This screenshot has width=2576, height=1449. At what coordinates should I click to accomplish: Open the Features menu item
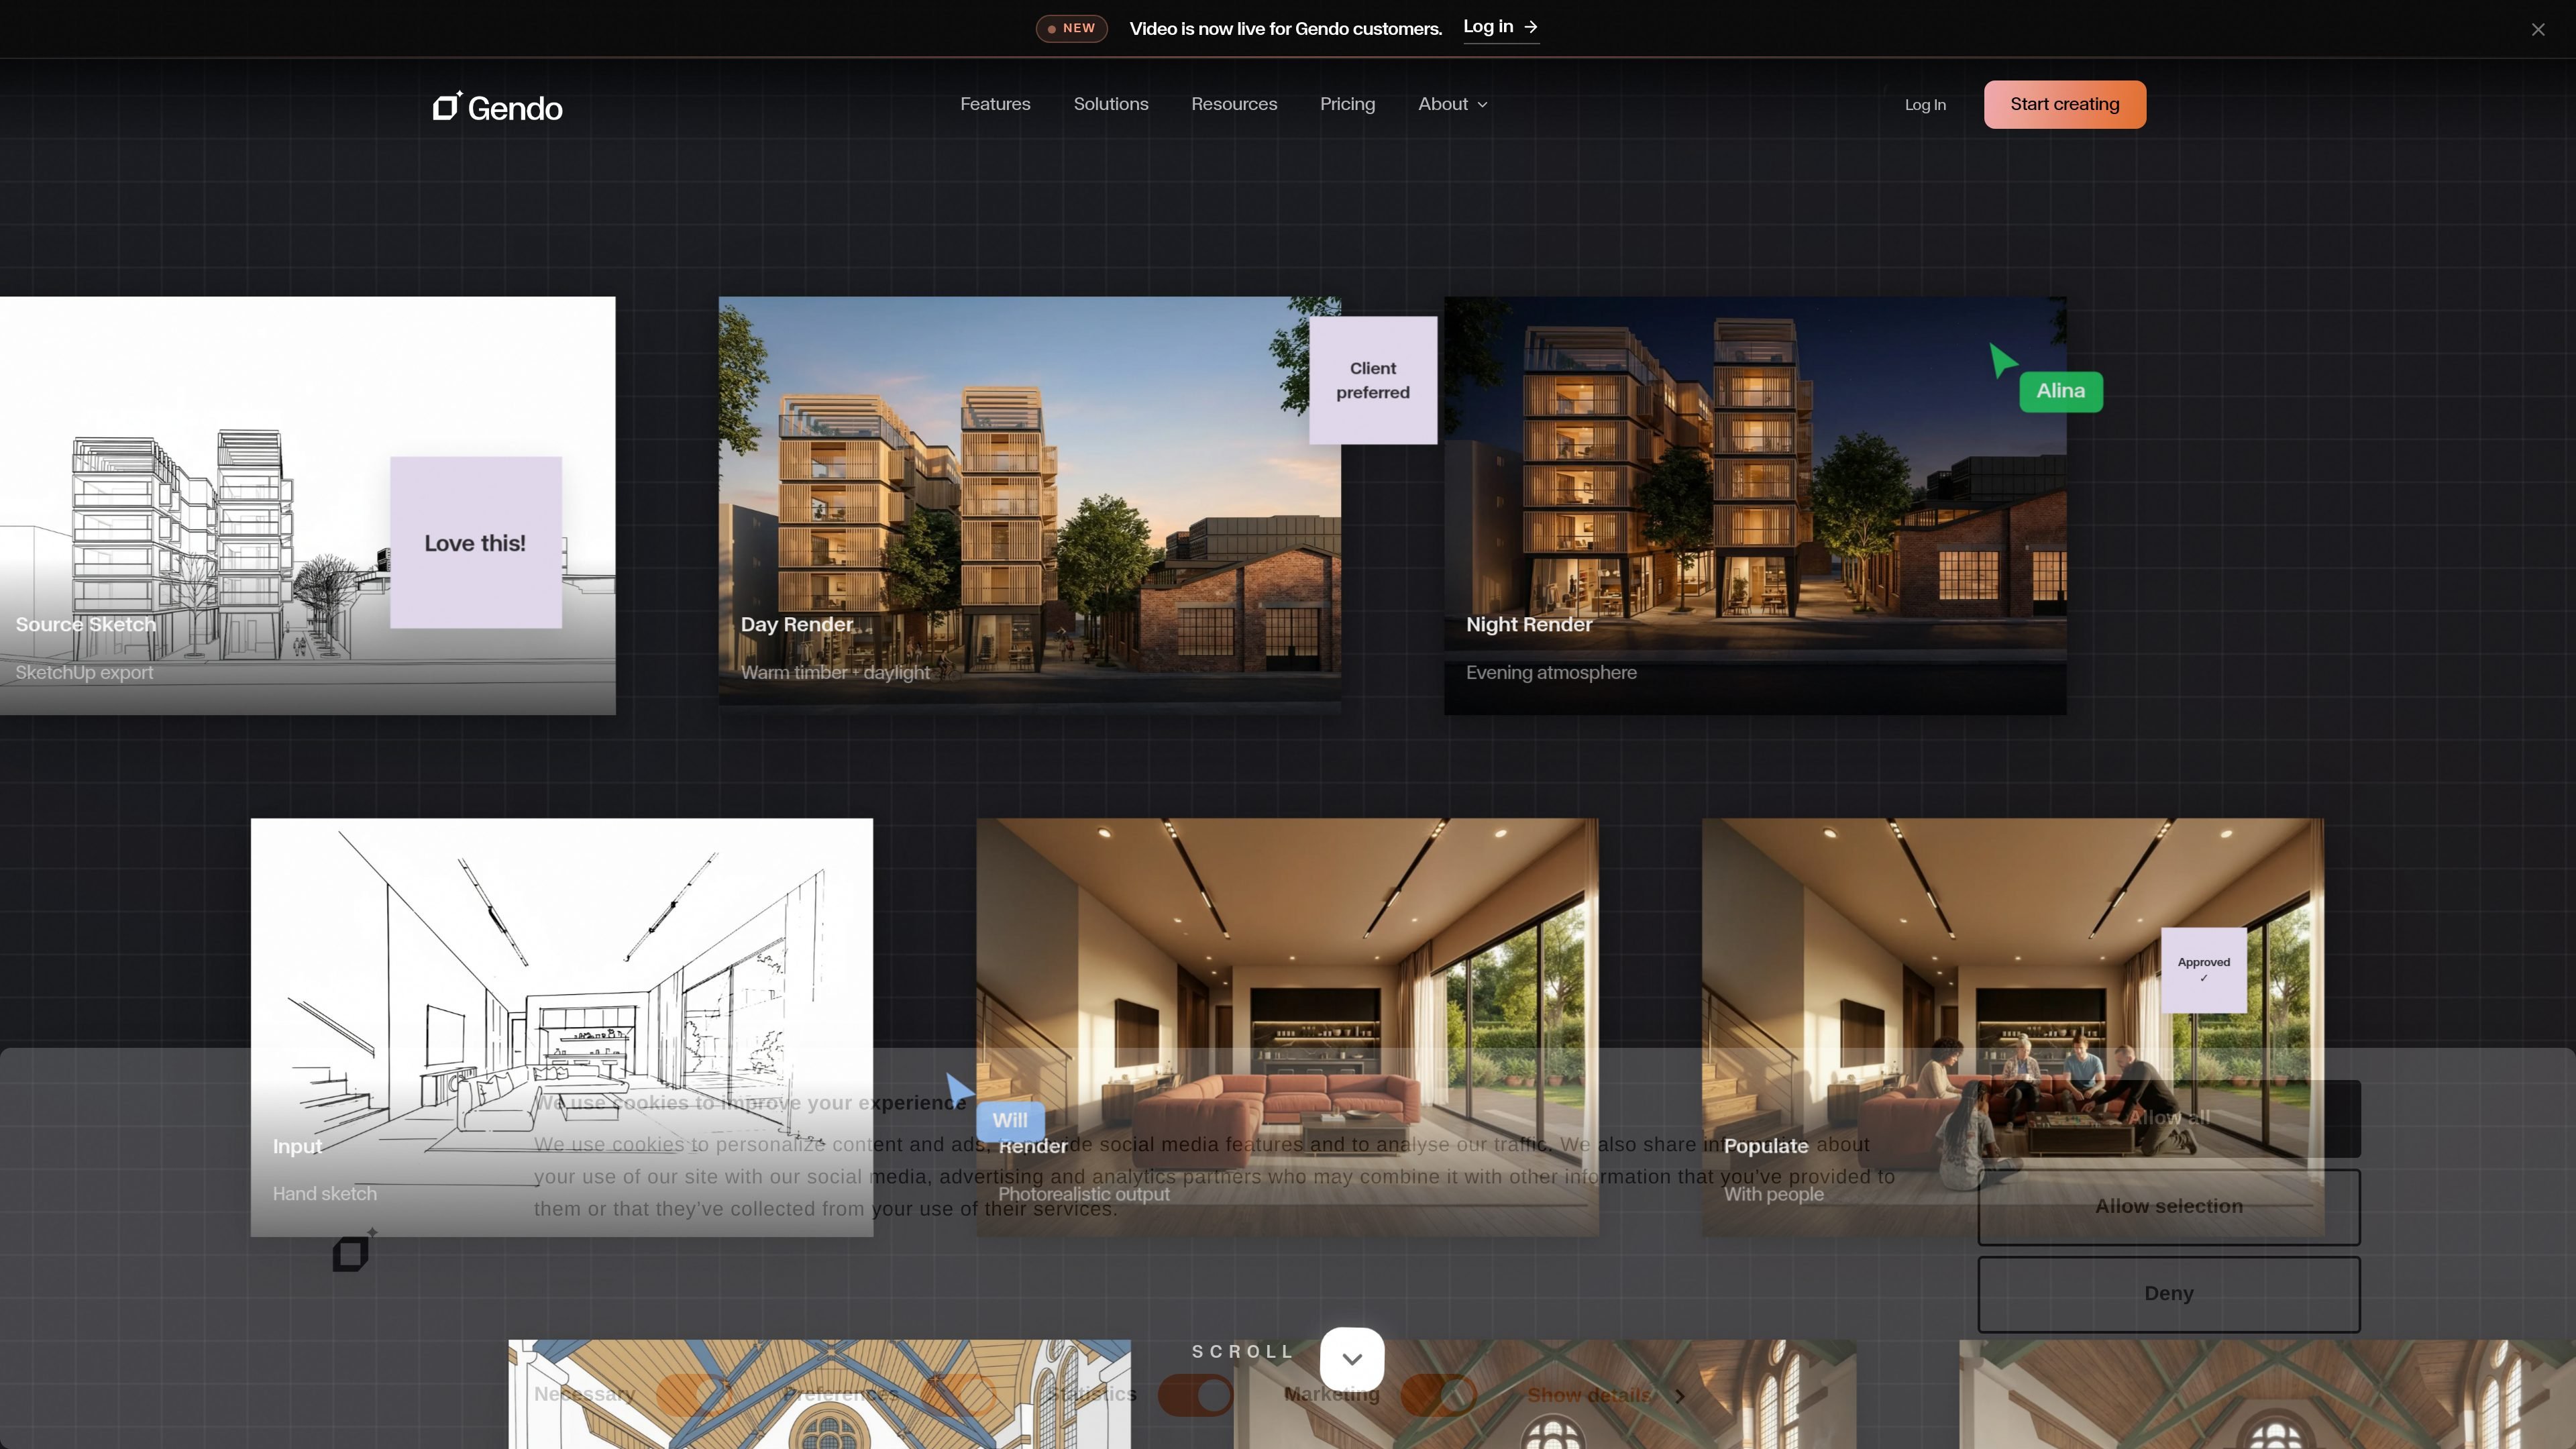[995, 104]
